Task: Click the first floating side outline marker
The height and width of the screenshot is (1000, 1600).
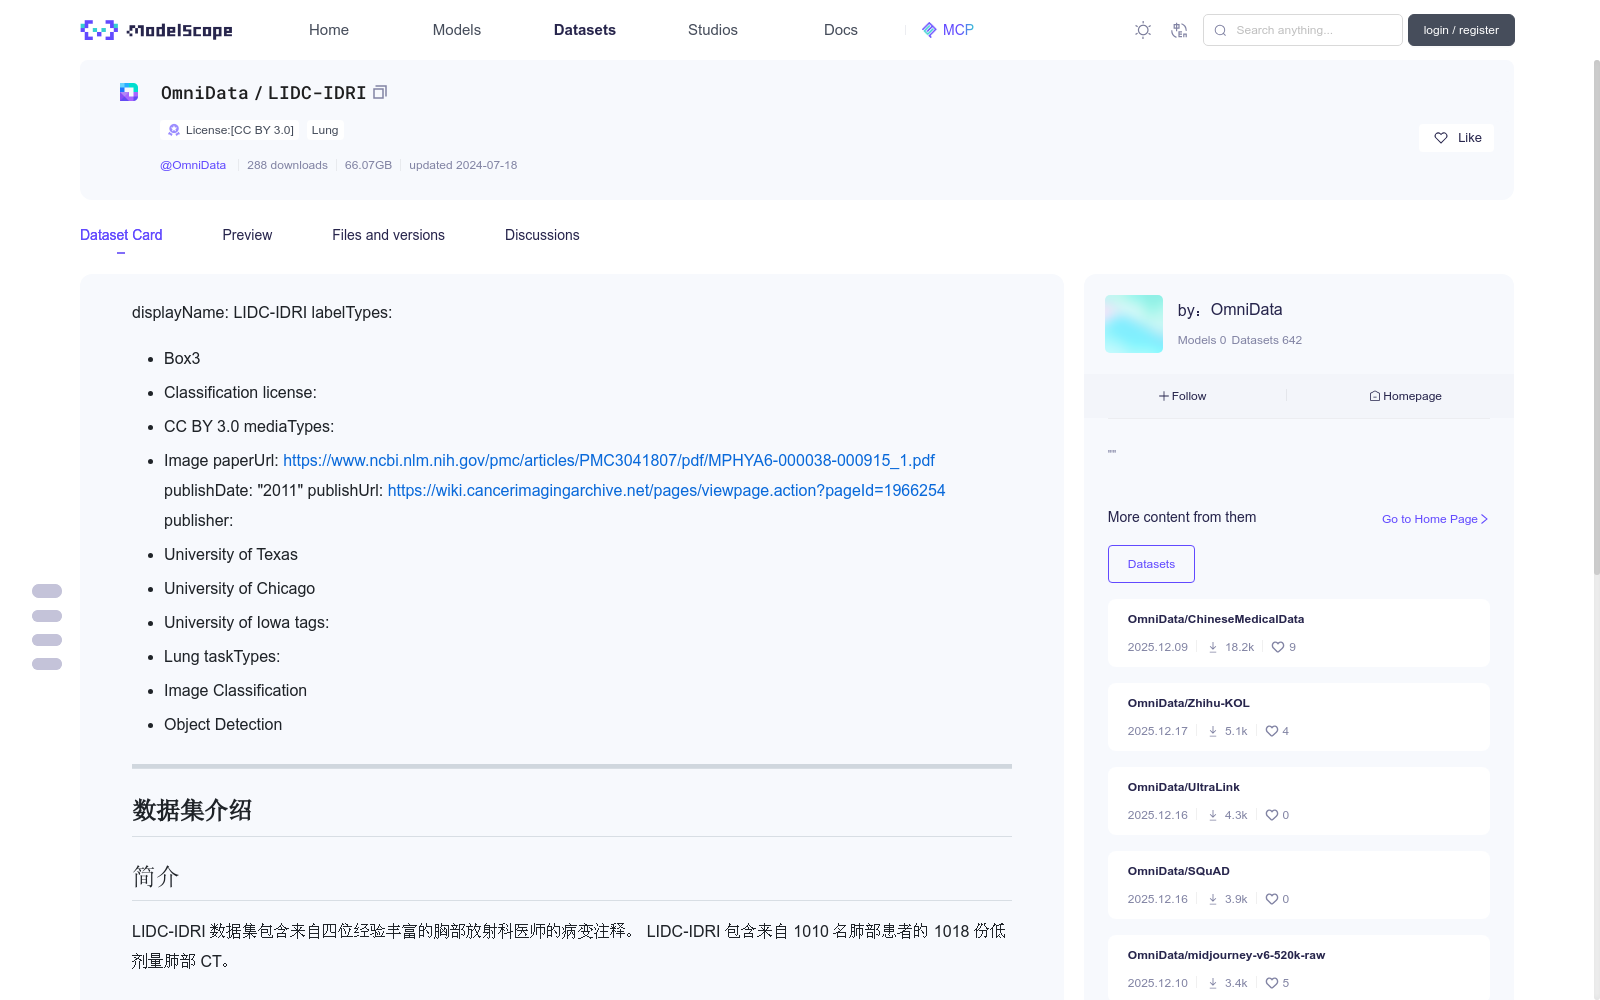Action: coord(47,591)
